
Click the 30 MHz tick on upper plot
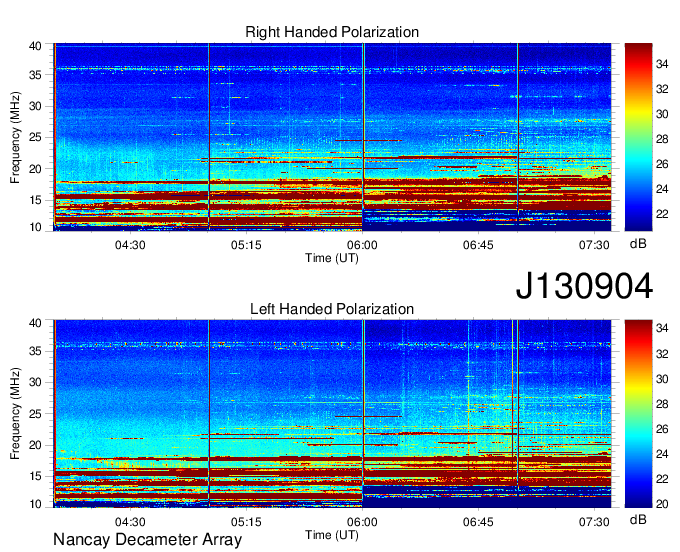[36, 106]
